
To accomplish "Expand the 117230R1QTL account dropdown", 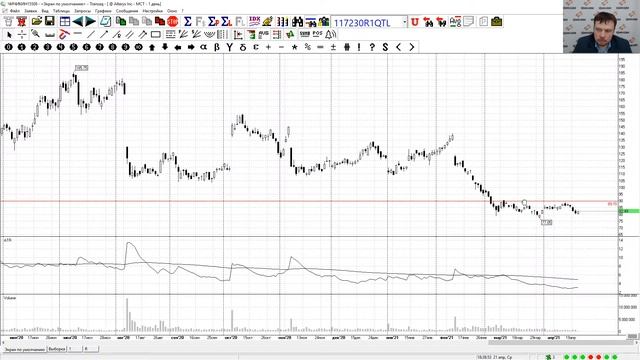I will point(404,22).
